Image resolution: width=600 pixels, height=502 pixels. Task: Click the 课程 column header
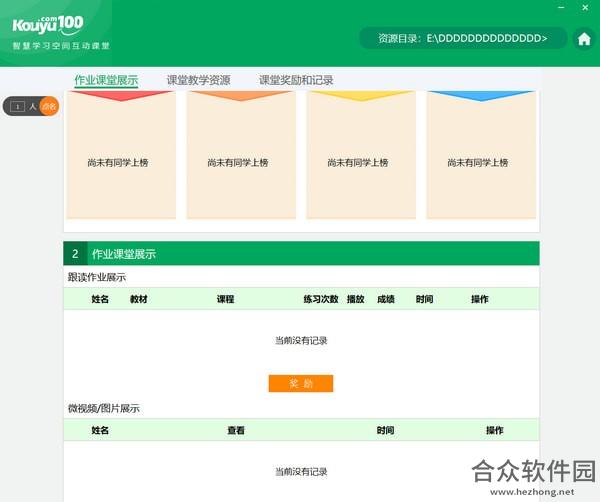click(x=225, y=299)
